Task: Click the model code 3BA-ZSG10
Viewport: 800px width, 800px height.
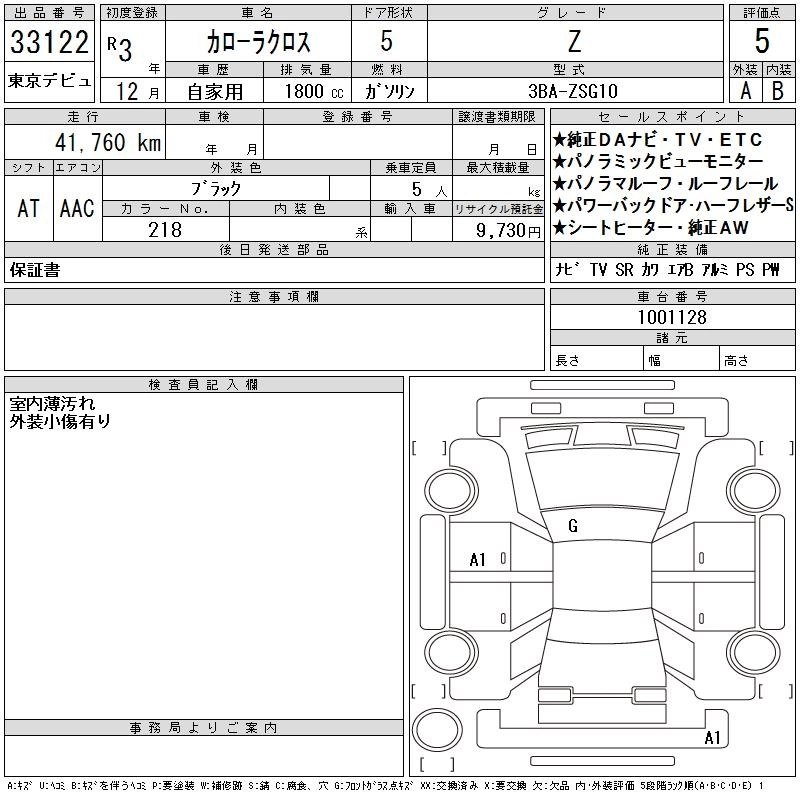Action: [573, 91]
